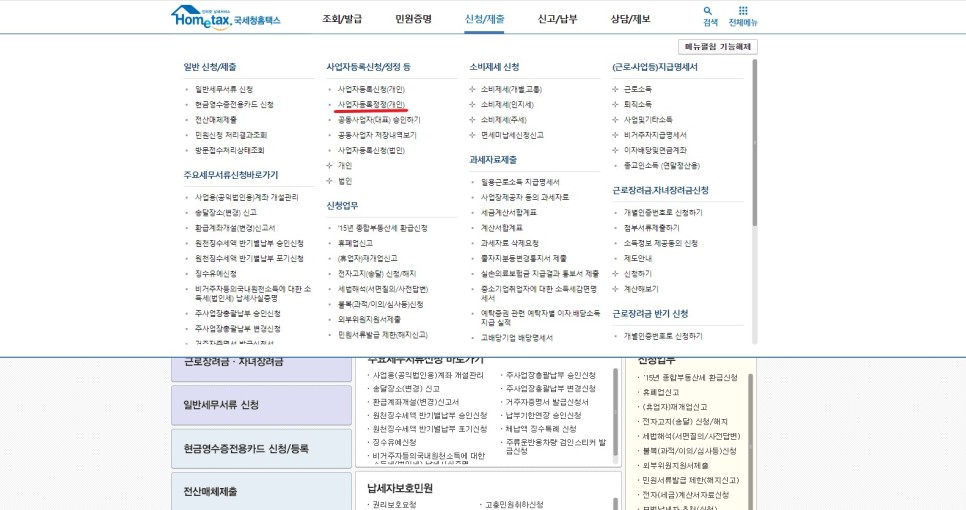Open 전산매체제출 in the menu list

(x=216, y=120)
